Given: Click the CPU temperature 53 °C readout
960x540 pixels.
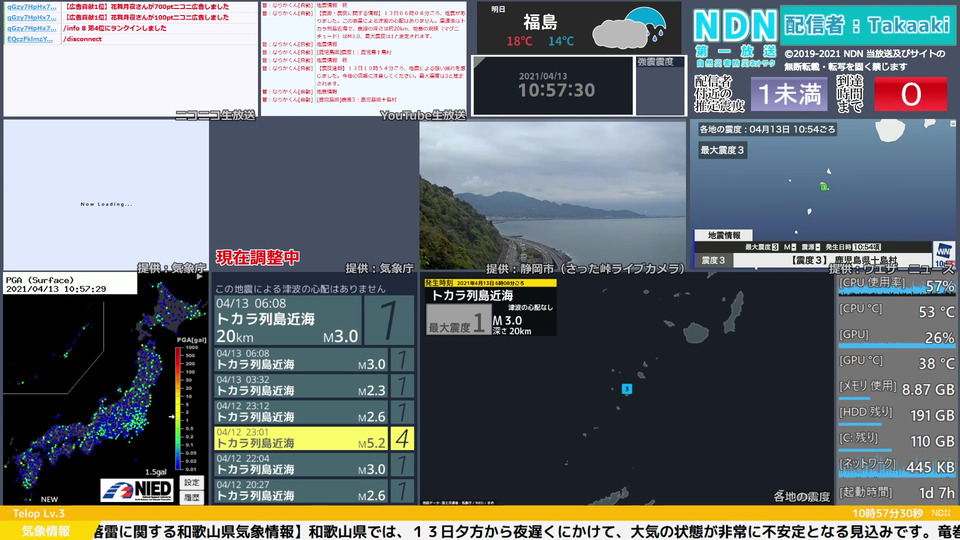Looking at the screenshot, I should coord(896,311).
